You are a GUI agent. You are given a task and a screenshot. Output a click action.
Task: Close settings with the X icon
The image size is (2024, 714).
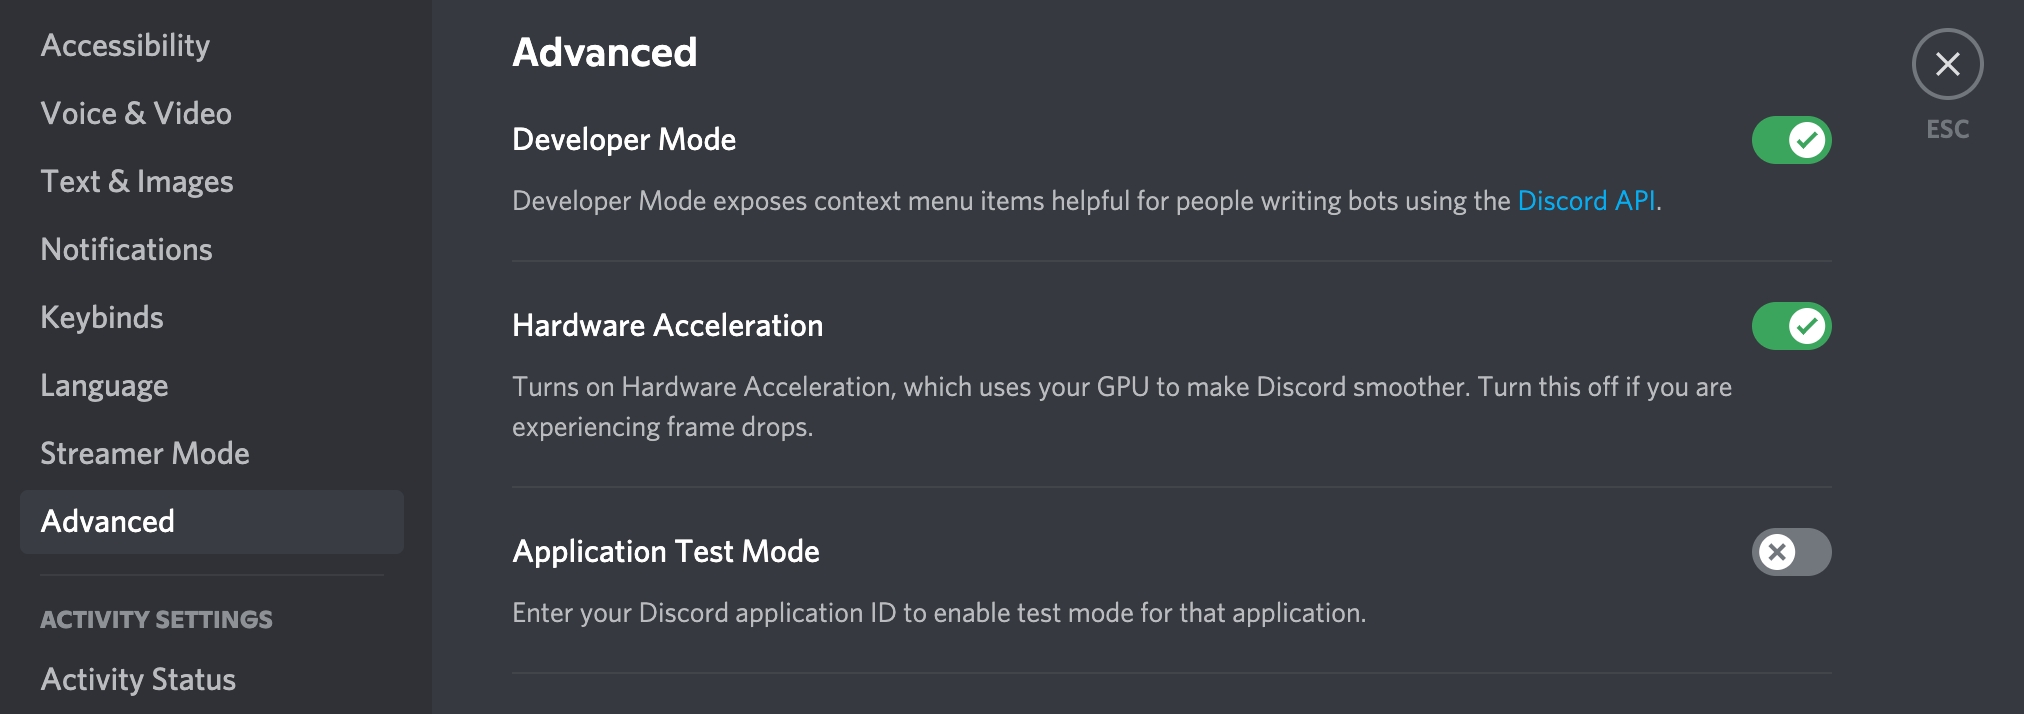coord(1947,64)
